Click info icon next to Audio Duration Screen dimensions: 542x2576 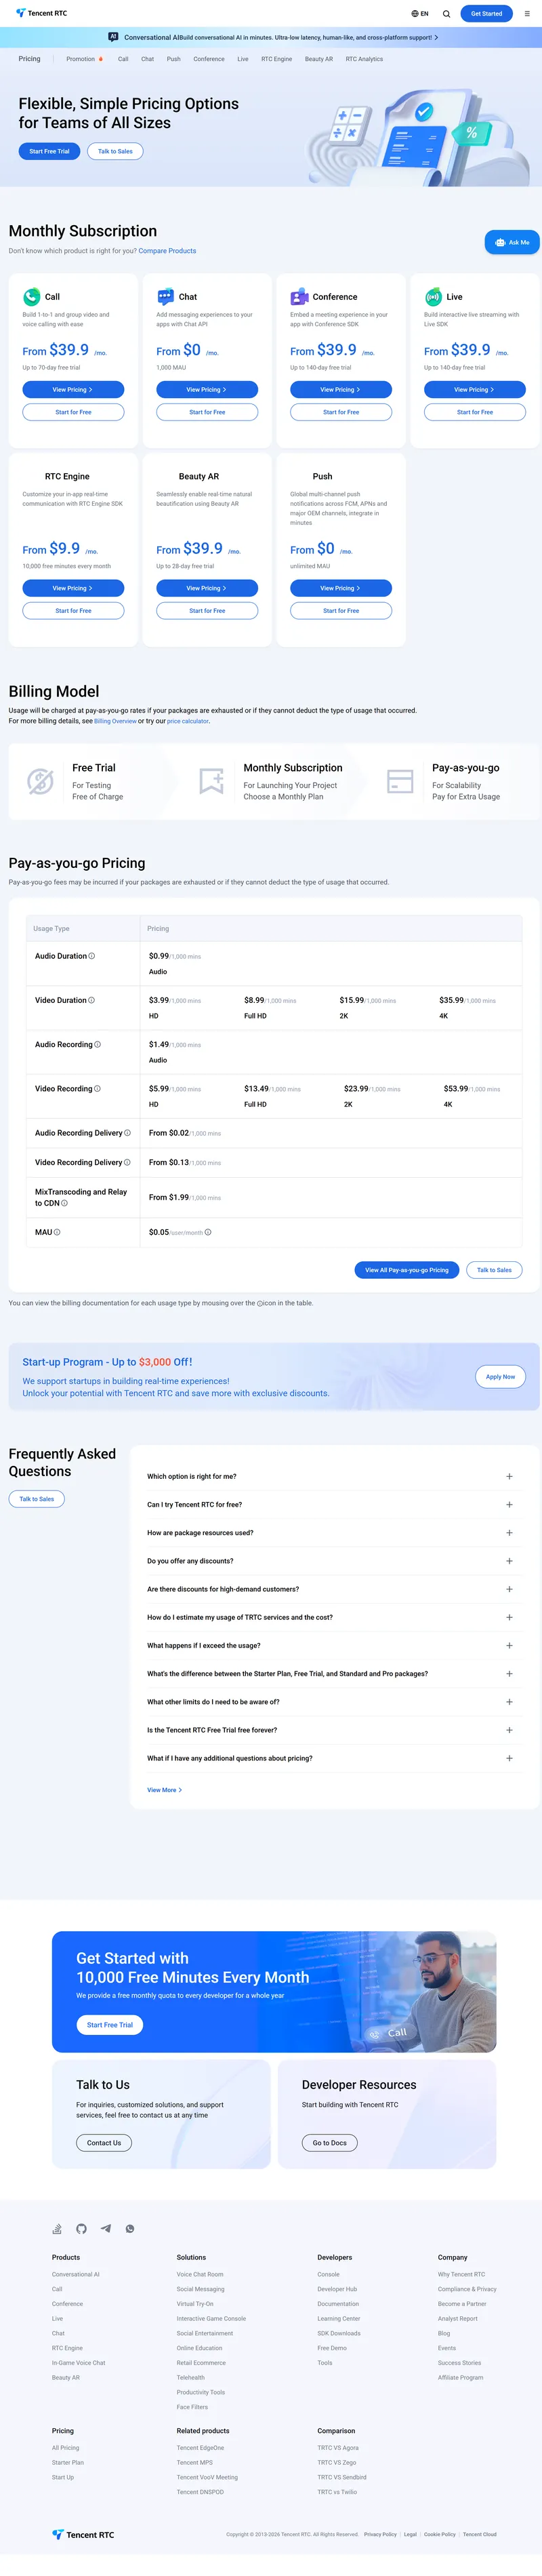[92, 956]
